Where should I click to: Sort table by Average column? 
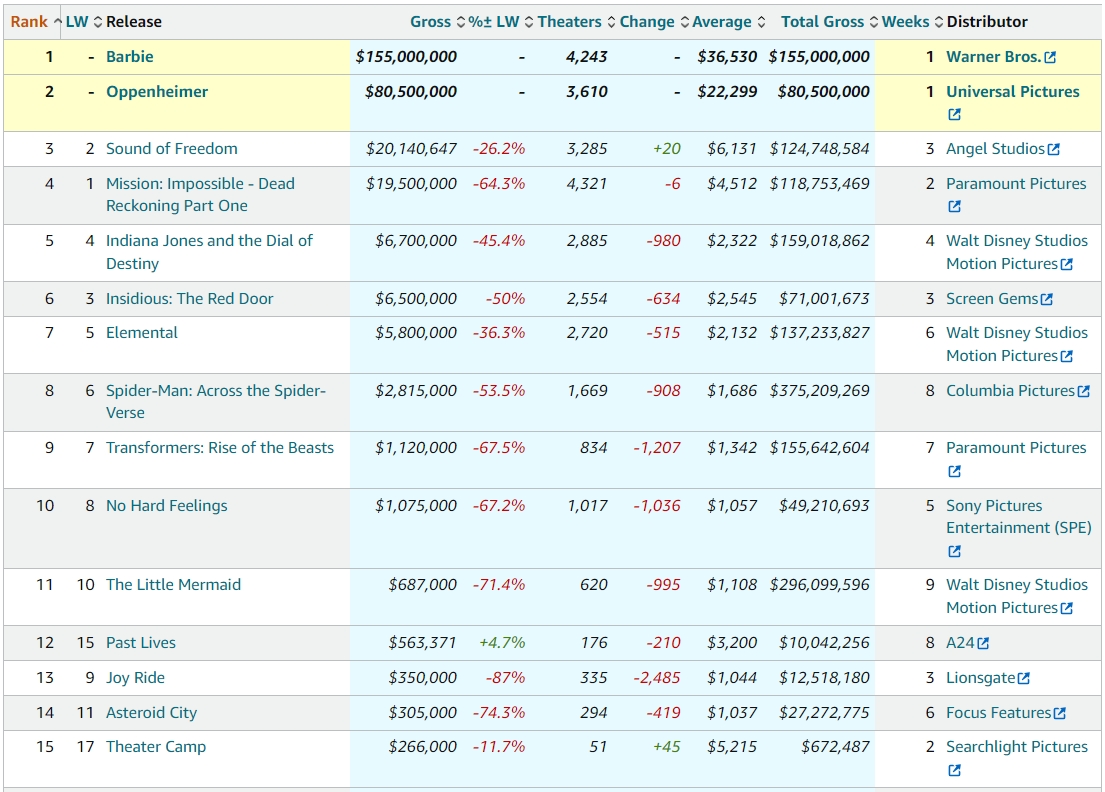click(729, 22)
